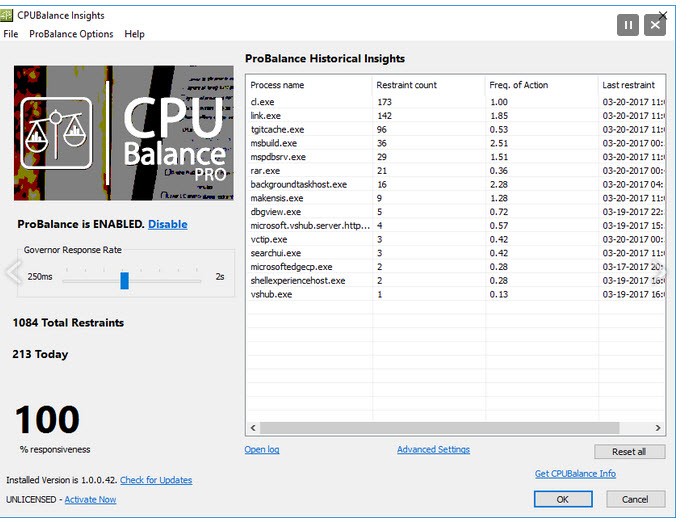Select the msbuild.exe process row
Viewport: 689px width, 522px height.
coord(455,143)
